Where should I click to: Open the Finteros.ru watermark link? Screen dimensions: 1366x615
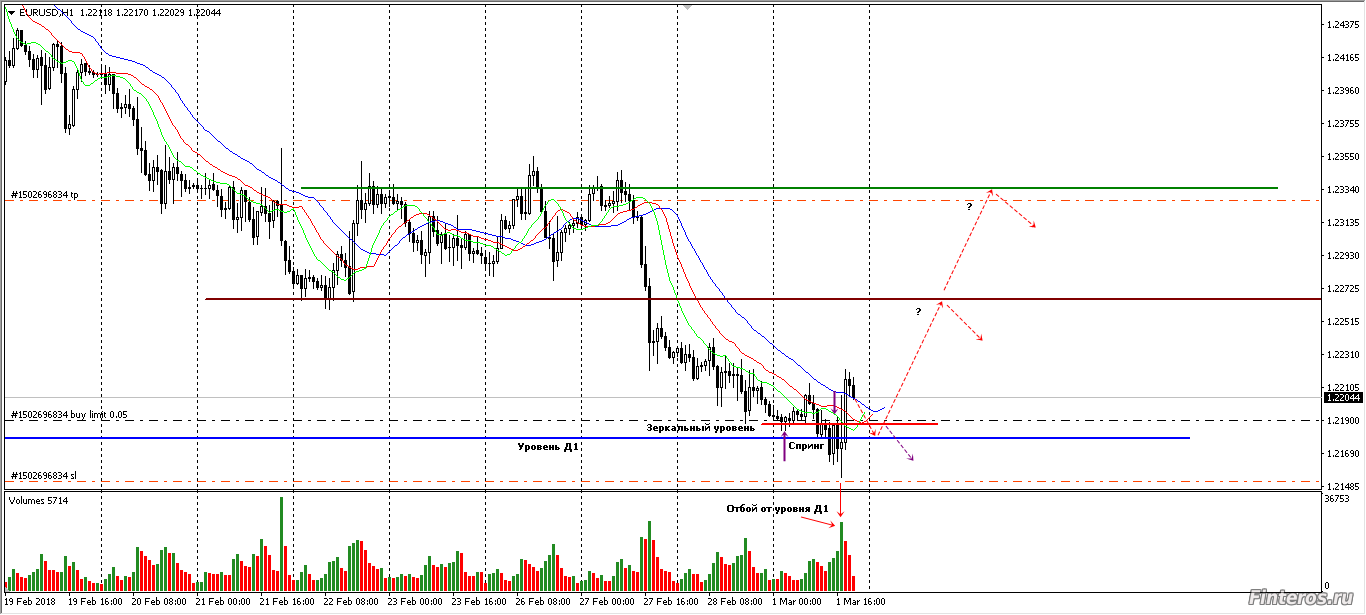1302,596
